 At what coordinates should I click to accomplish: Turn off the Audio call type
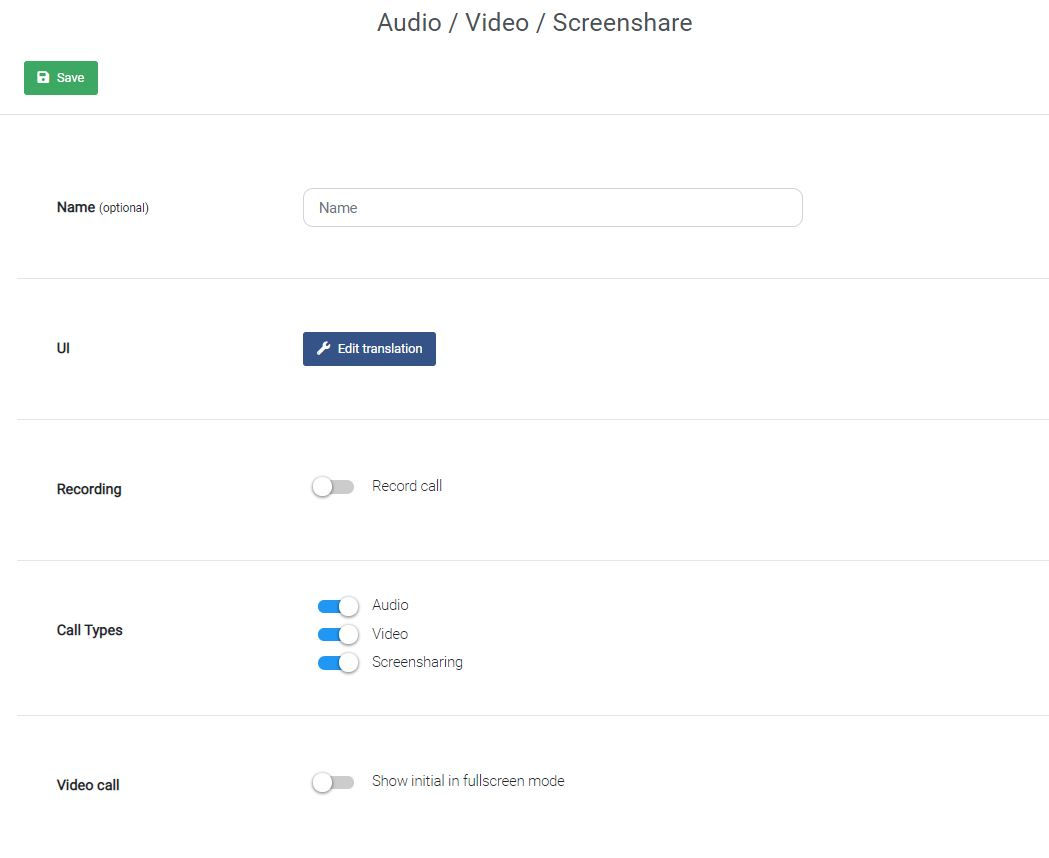338,606
